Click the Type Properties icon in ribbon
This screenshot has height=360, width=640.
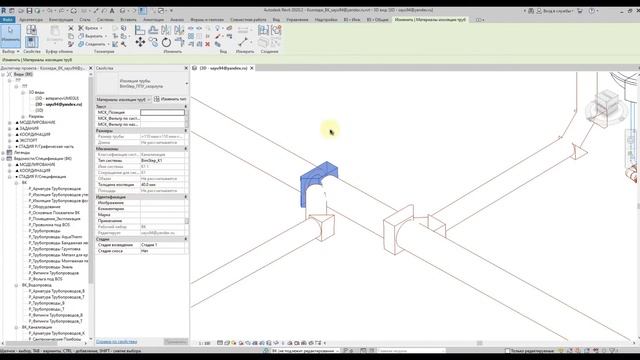[x=31, y=29]
